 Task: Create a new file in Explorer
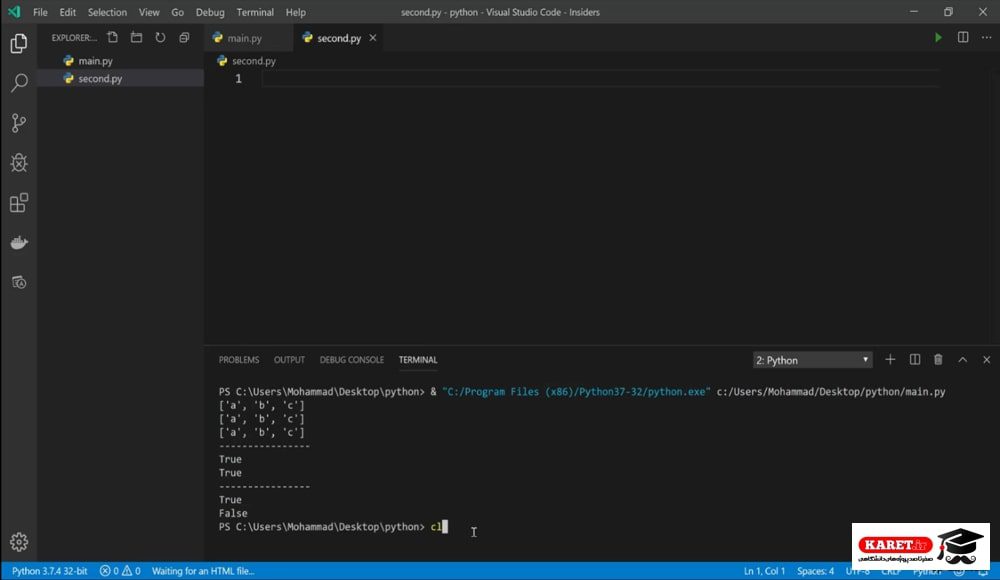(112, 38)
